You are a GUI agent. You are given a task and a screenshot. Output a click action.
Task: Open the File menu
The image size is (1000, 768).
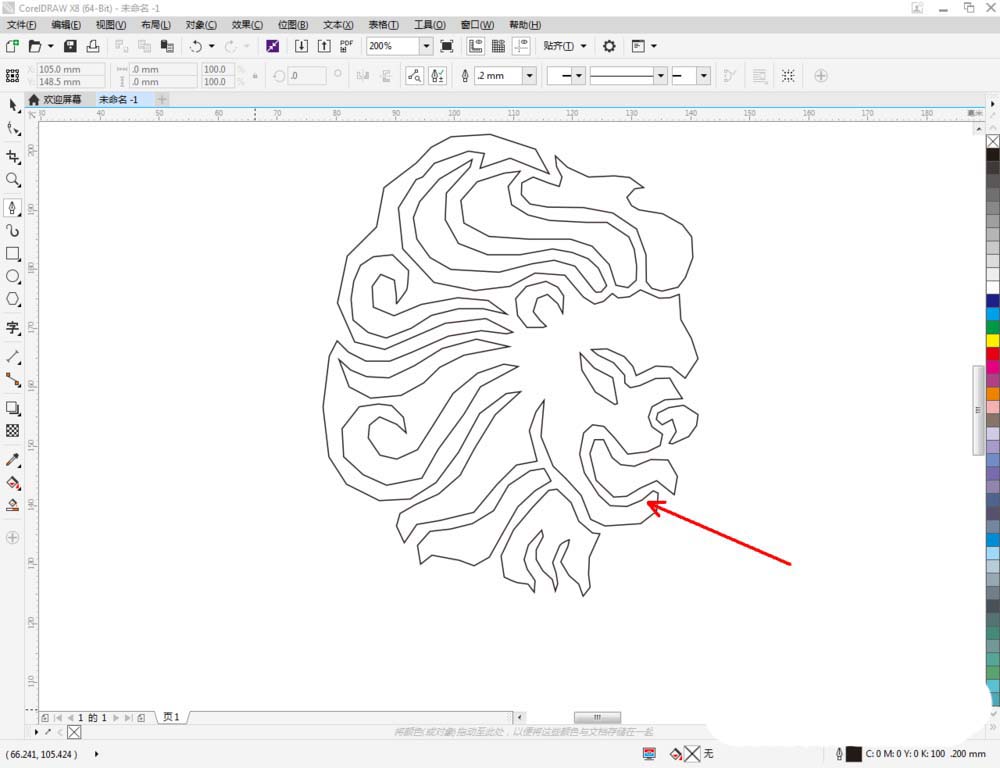pyautogui.click(x=21, y=25)
